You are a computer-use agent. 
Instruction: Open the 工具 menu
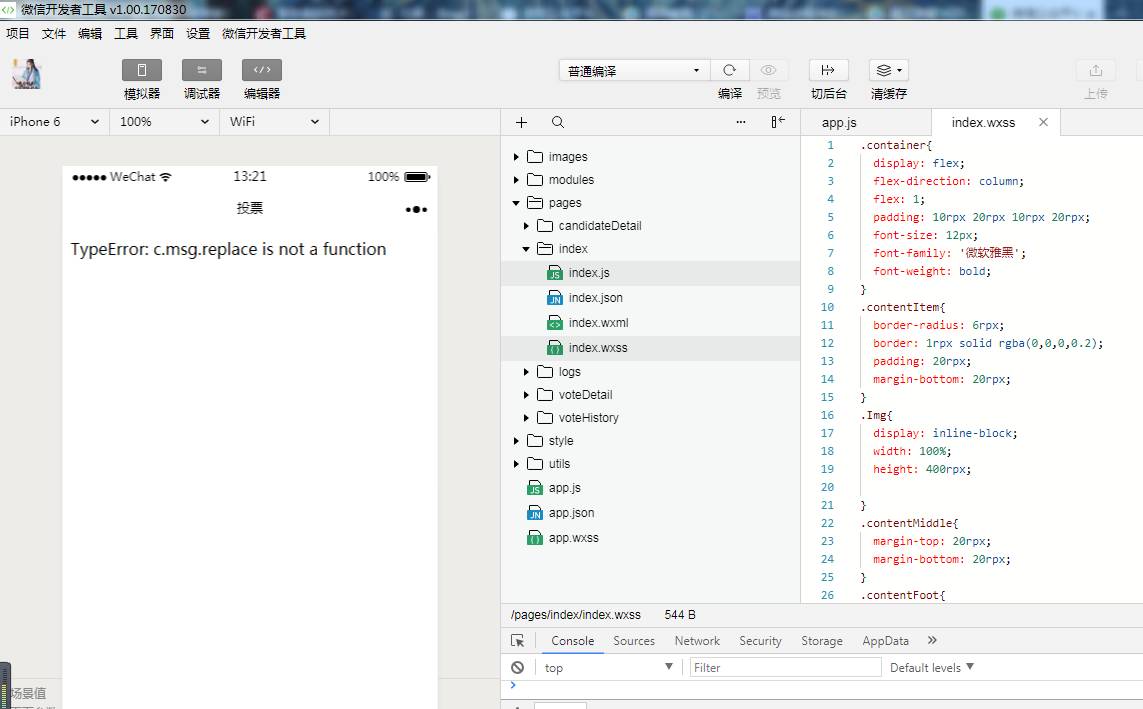point(126,33)
